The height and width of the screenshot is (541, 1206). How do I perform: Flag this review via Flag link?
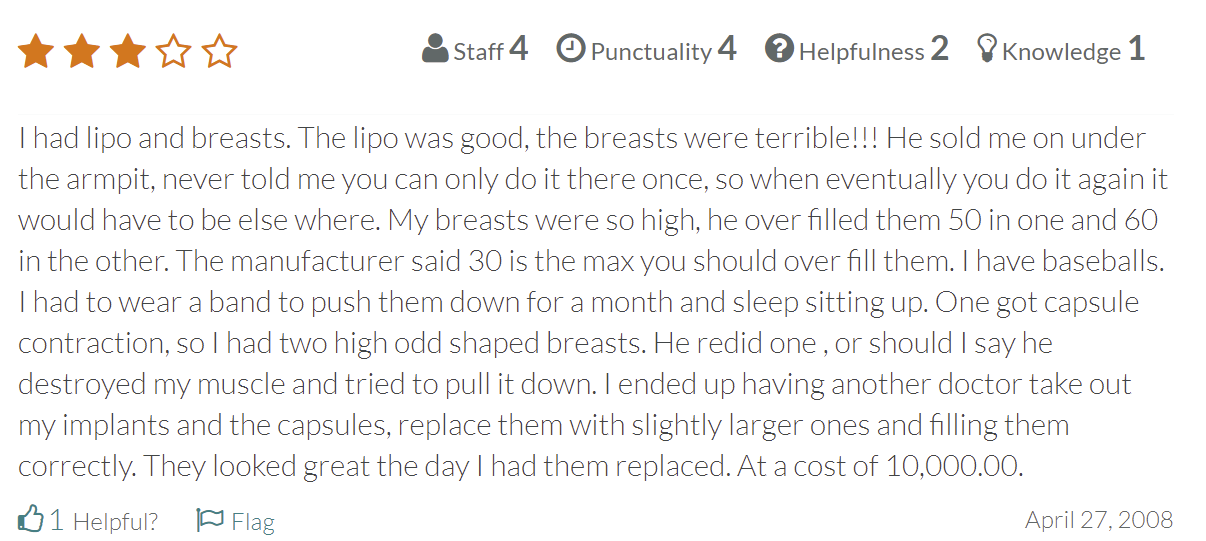(252, 521)
